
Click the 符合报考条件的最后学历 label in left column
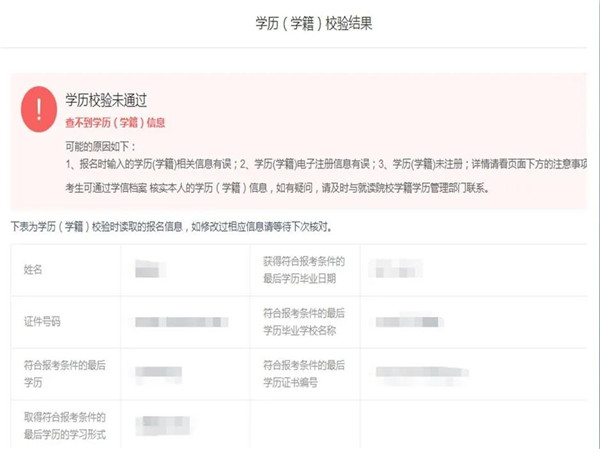pyautogui.click(x=61, y=372)
